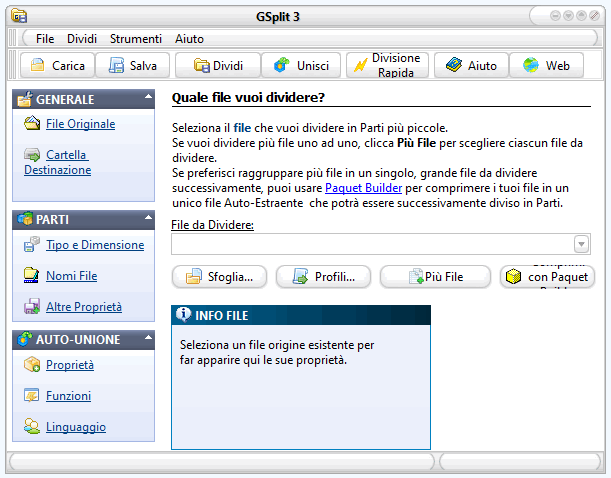Click the Web toolbar button
Viewport: 611px width, 478px height.
pyautogui.click(x=546, y=65)
